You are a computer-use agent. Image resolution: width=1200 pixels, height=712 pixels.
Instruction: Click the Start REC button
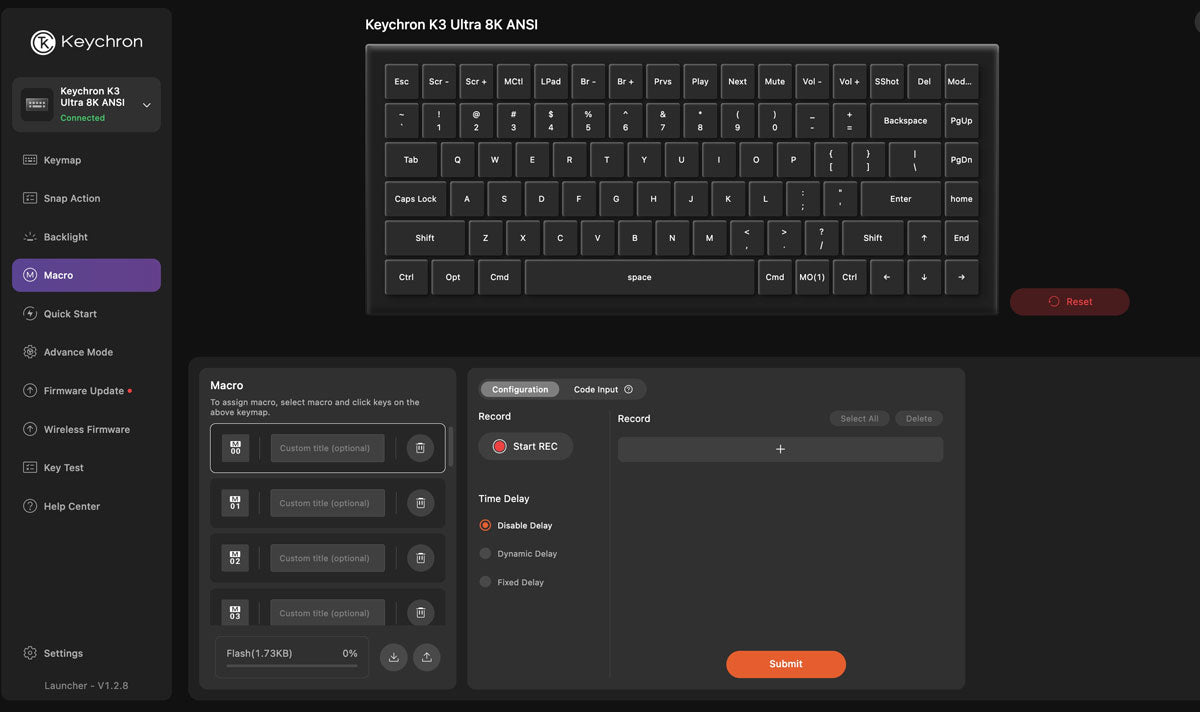click(525, 446)
